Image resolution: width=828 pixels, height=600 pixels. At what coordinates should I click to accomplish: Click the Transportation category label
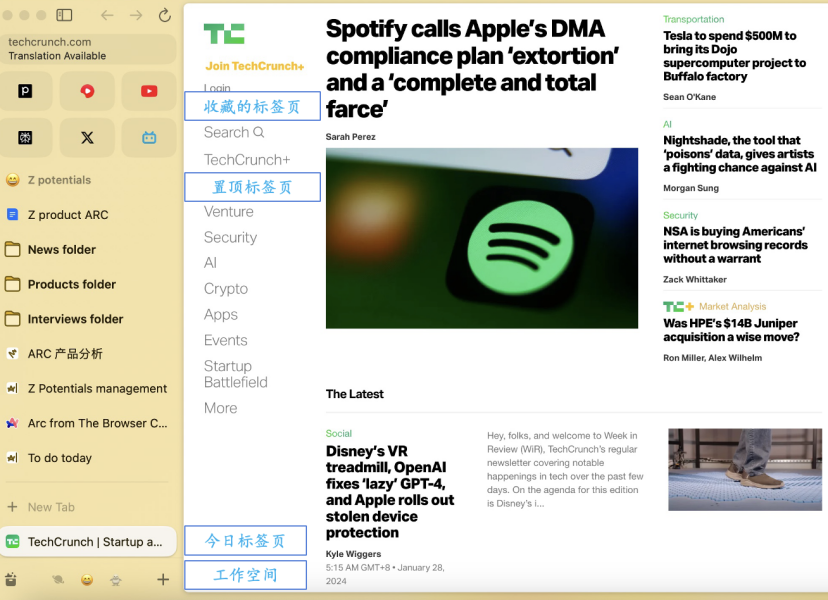tap(693, 20)
